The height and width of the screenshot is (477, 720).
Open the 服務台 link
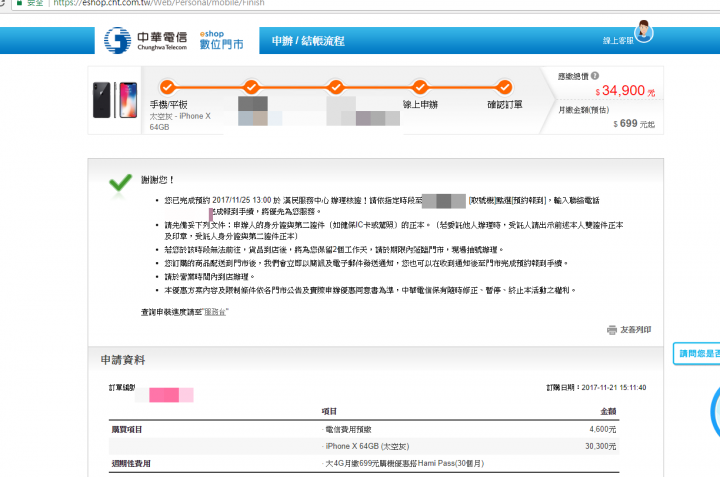pos(215,312)
